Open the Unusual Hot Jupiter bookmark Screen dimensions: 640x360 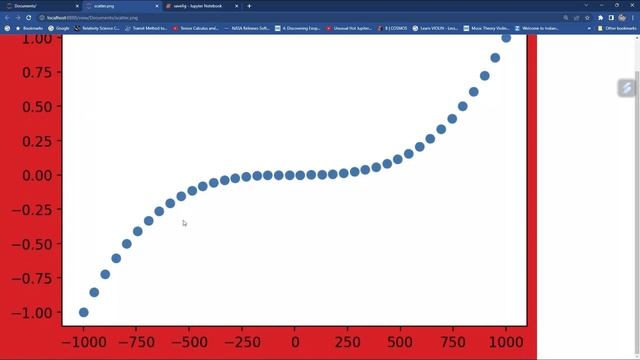point(349,28)
